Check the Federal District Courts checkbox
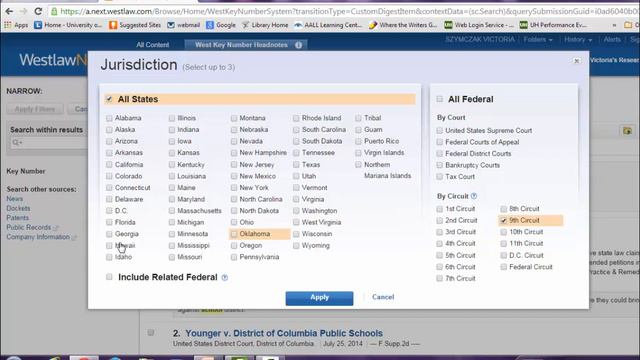Screen dimensions: 640x360 pyautogui.click(x=440, y=153)
